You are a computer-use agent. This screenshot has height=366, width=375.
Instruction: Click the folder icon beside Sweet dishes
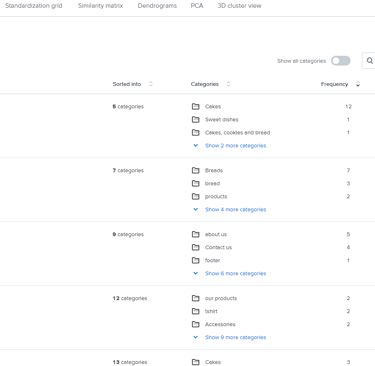coord(196,119)
